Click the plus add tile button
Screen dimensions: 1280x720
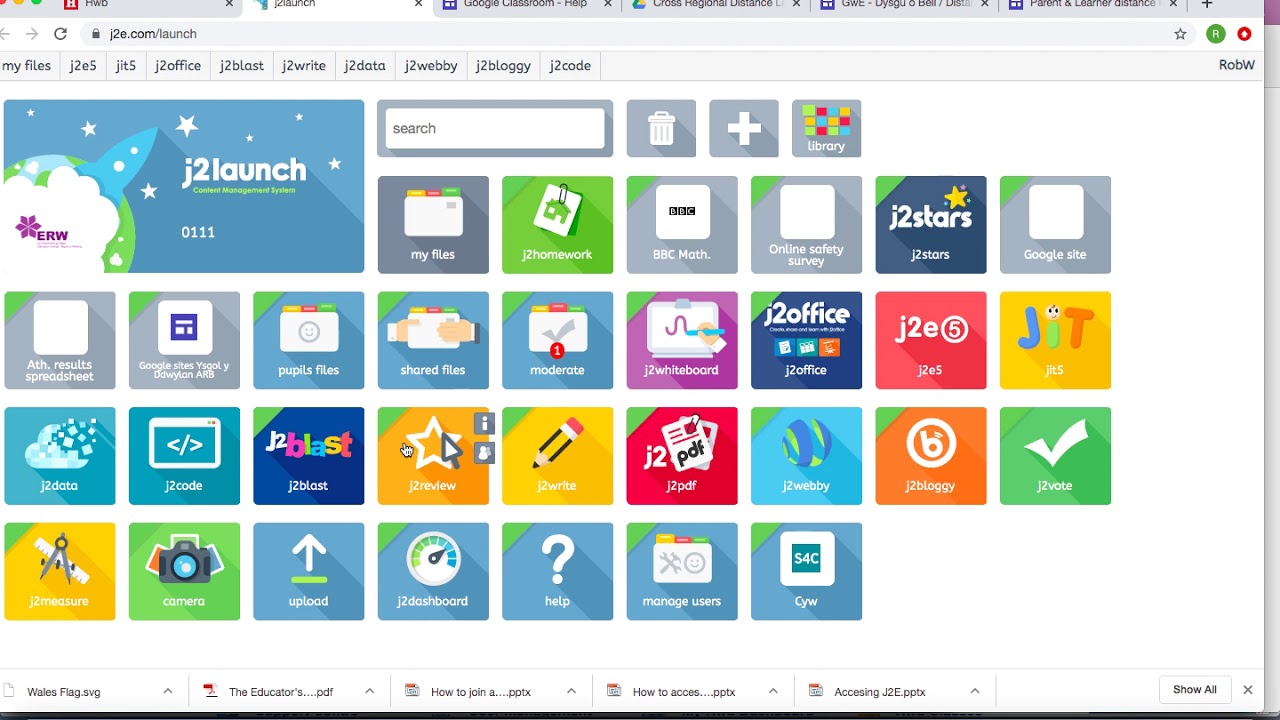pyautogui.click(x=744, y=128)
